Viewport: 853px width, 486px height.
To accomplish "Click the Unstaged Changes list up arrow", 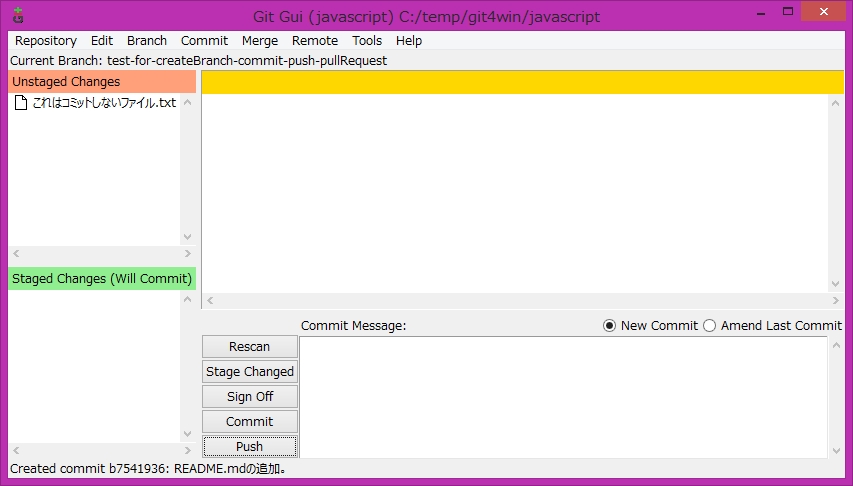I will click(x=188, y=102).
